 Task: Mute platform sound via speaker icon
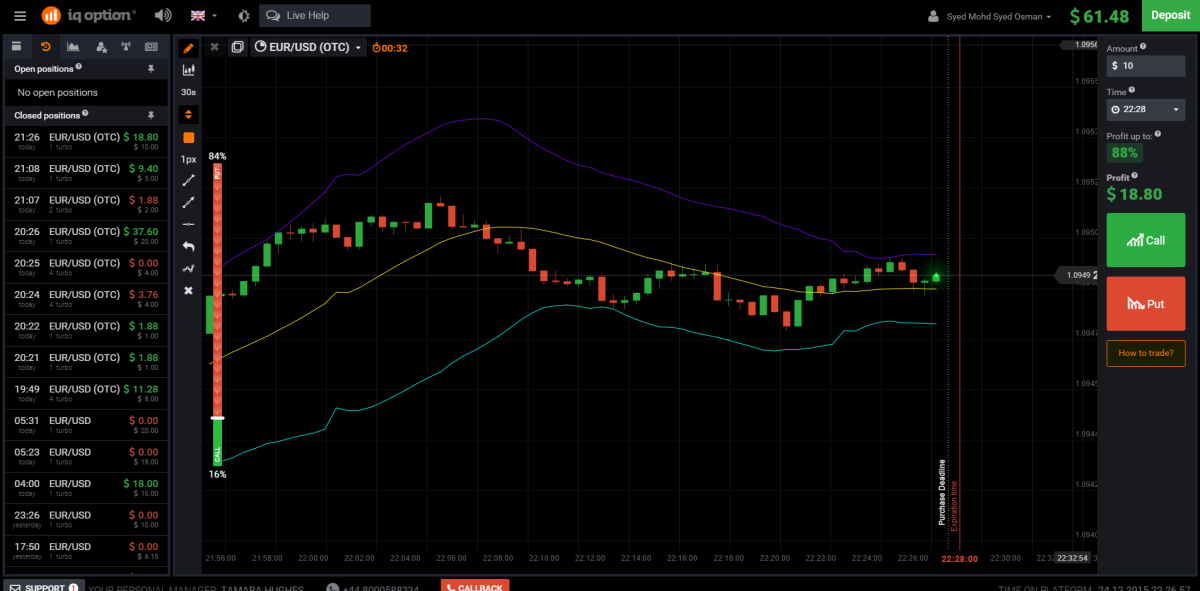point(163,16)
